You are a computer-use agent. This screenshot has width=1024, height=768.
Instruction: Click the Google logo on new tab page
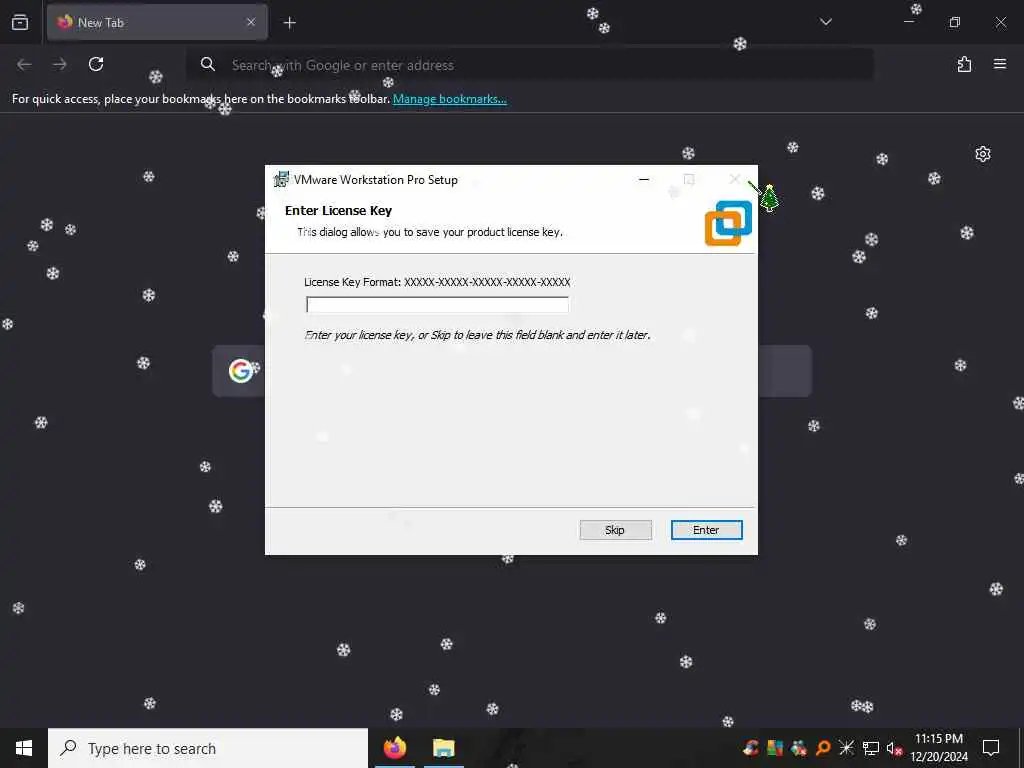tap(240, 370)
